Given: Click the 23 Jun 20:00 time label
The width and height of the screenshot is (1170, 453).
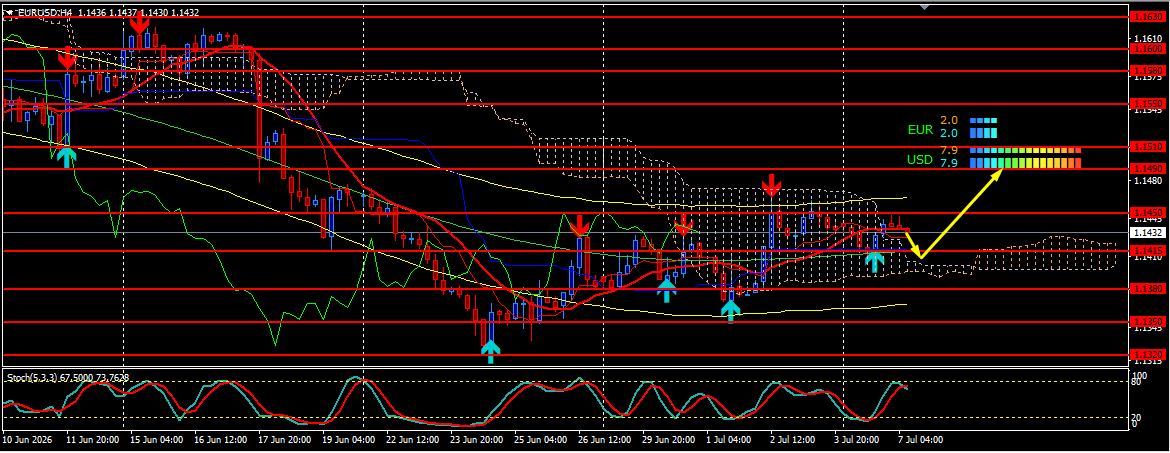Looking at the screenshot, I should tap(476, 440).
